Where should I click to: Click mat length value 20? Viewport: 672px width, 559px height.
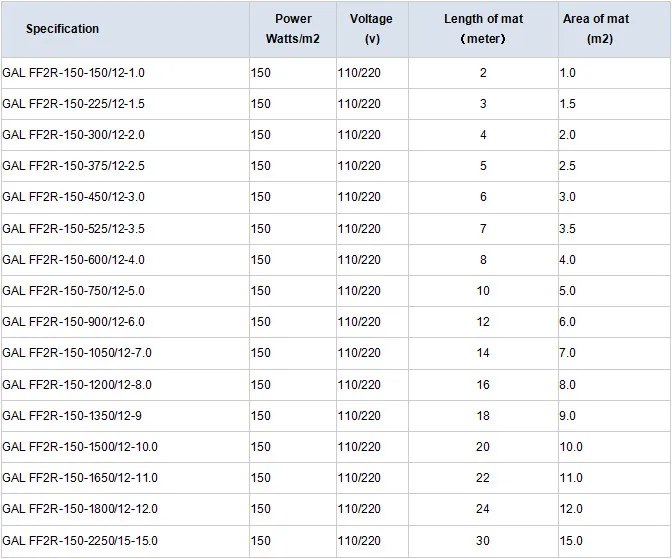[x=483, y=447]
